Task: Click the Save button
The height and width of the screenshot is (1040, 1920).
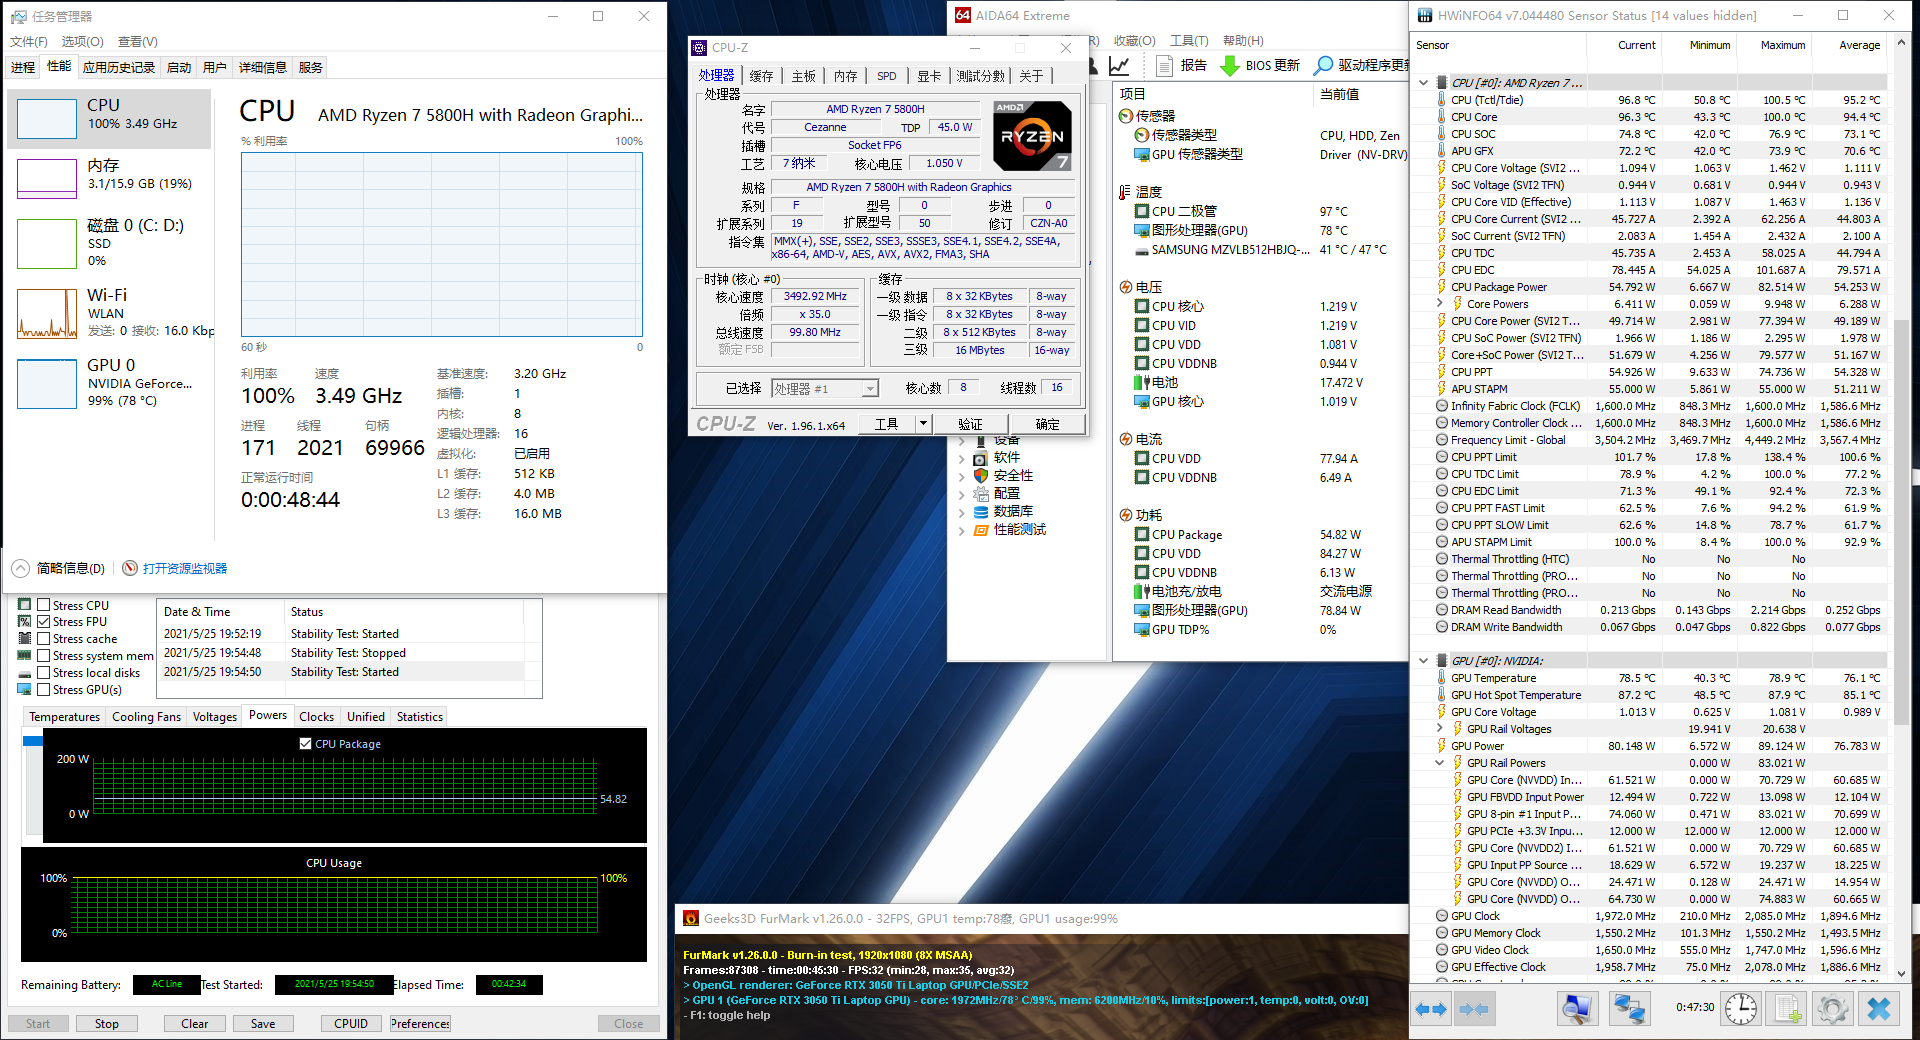Action: pyautogui.click(x=263, y=1024)
